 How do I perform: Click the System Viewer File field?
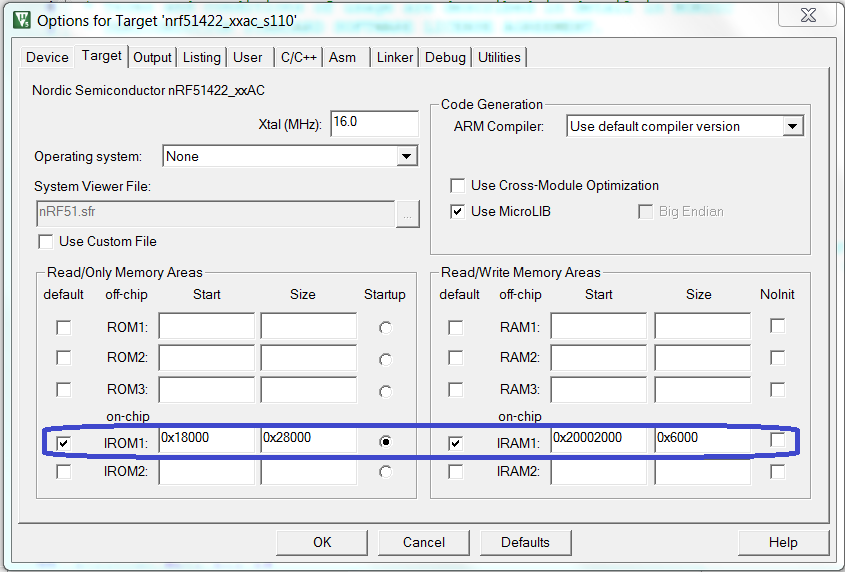(215, 213)
